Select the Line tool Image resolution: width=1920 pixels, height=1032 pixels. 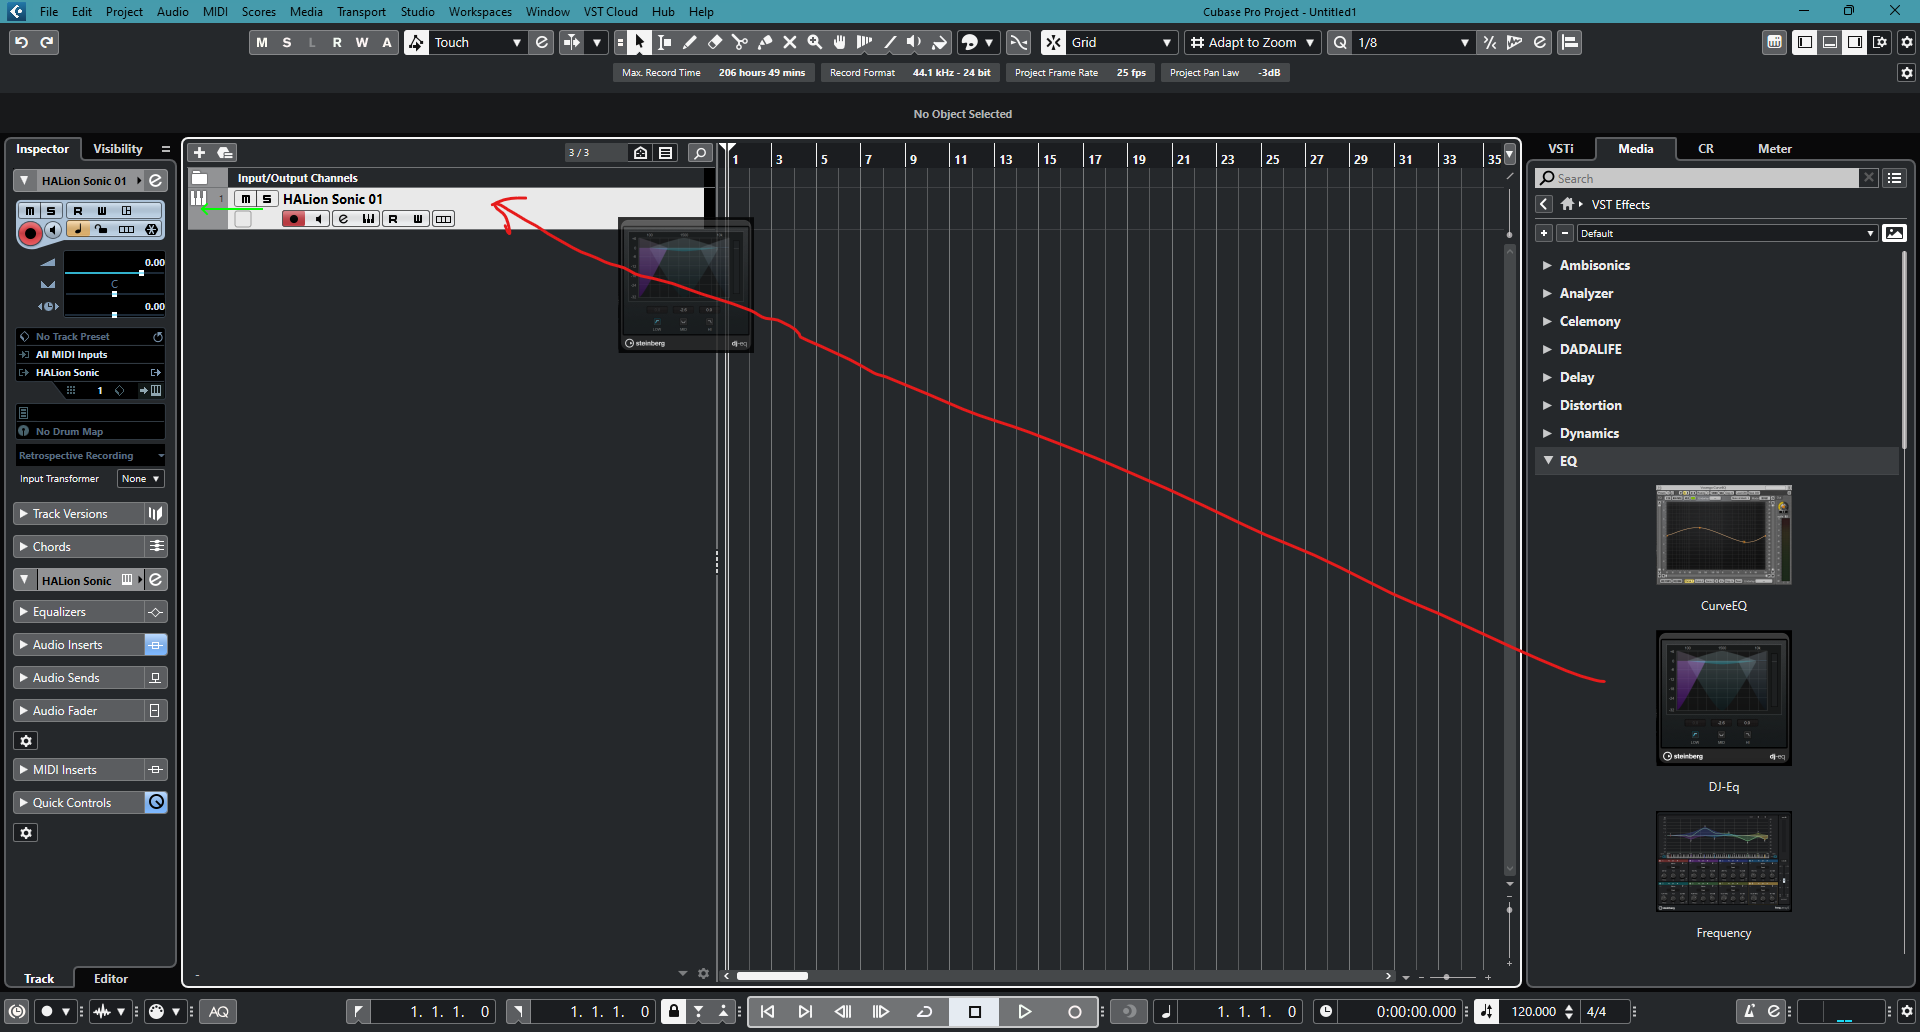(x=890, y=42)
